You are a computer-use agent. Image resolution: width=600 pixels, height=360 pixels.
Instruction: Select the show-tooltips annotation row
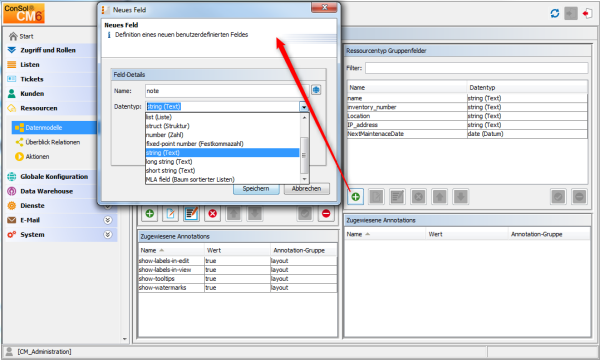pyautogui.click(x=238, y=279)
